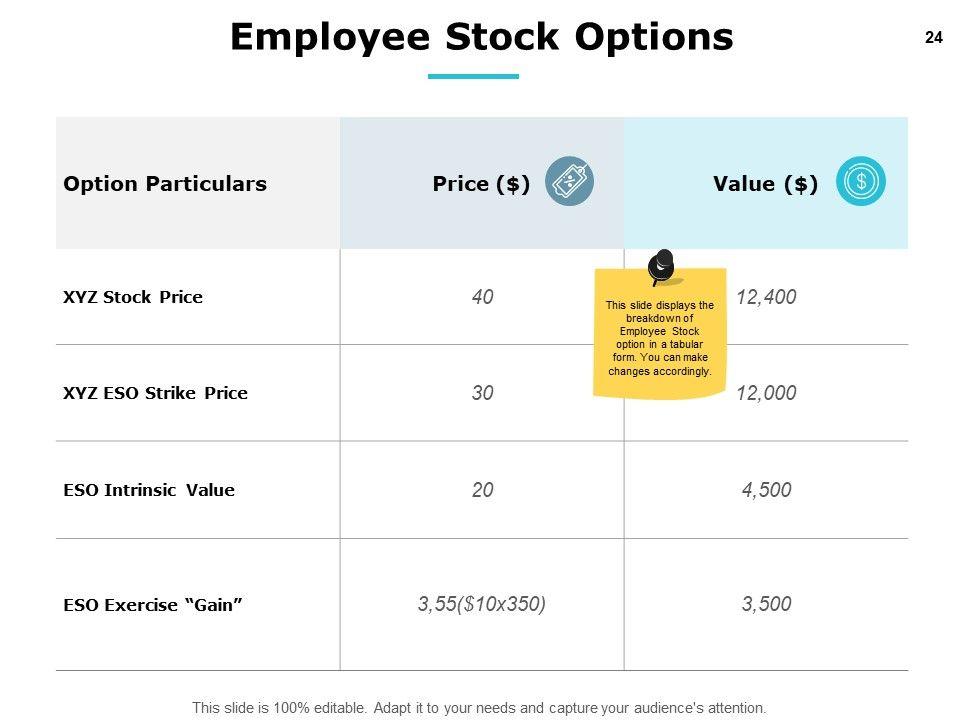Click the XYZ ESO Strike Price label
The image size is (960, 720).
pos(155,393)
